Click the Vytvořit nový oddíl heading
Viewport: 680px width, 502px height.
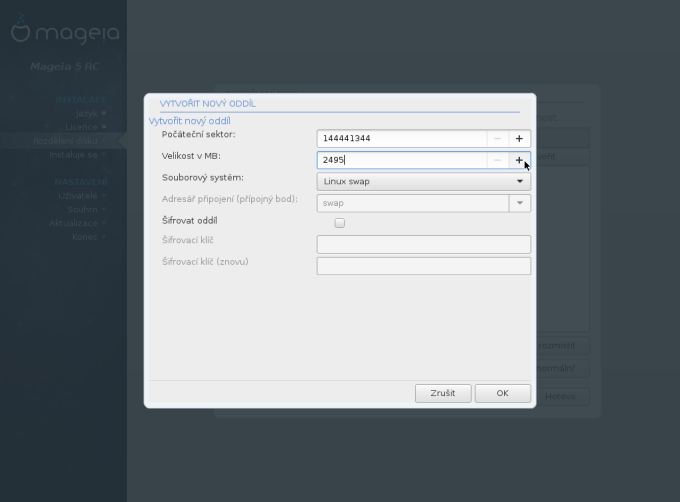[x=190, y=121]
